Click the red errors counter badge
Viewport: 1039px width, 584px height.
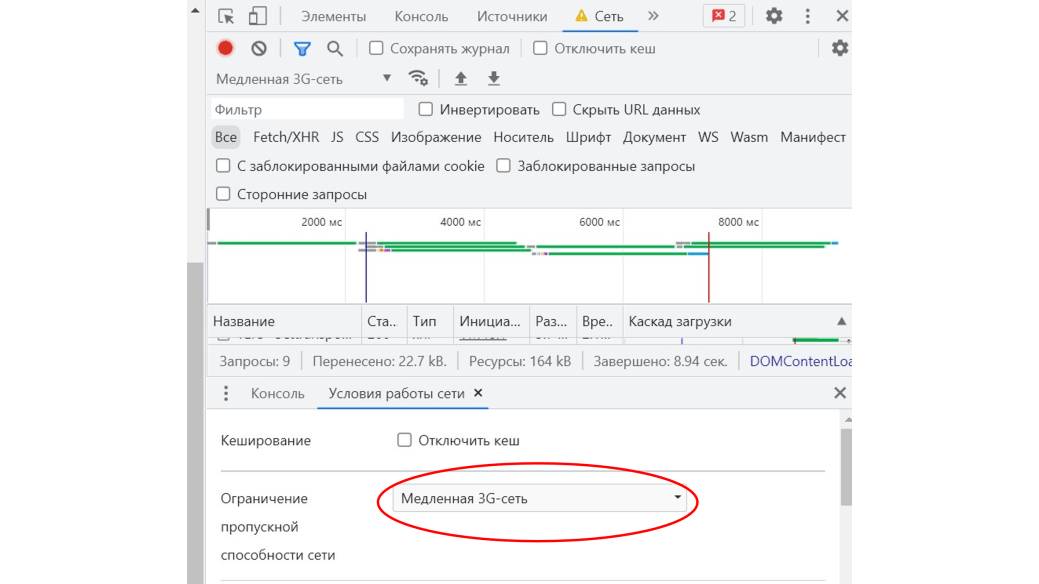tap(723, 16)
